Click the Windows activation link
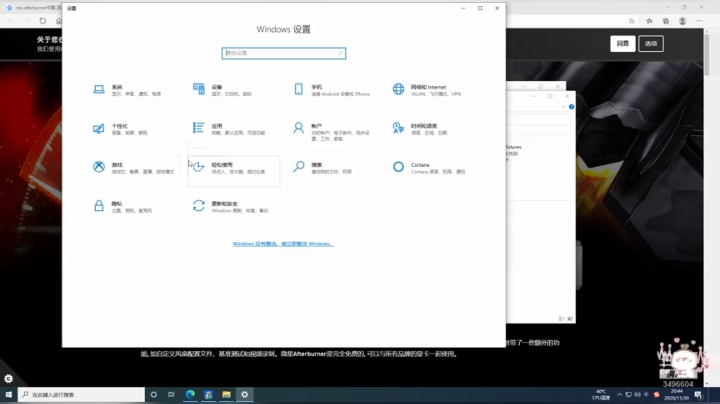The image size is (720, 404). pos(283,244)
